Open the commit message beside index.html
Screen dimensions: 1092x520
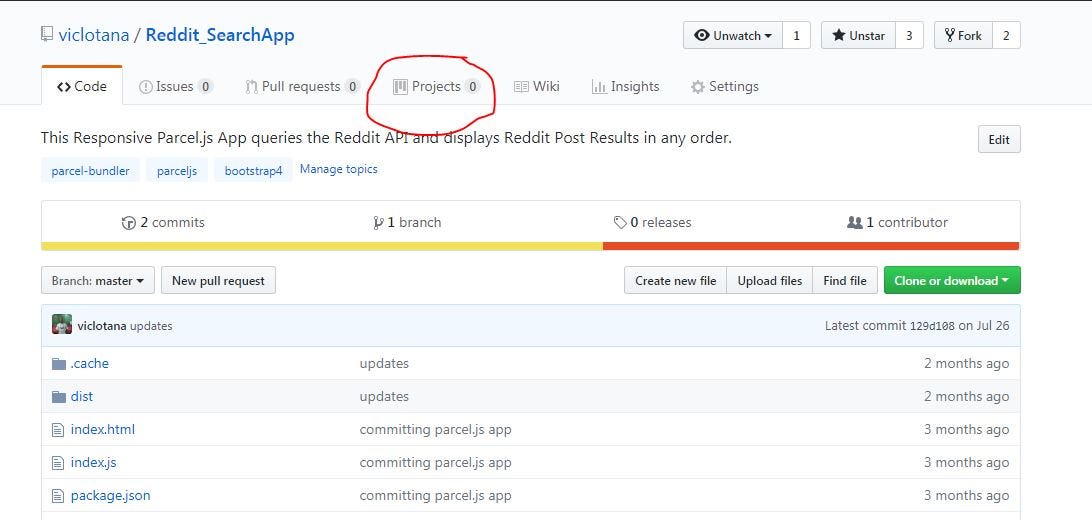pos(435,430)
